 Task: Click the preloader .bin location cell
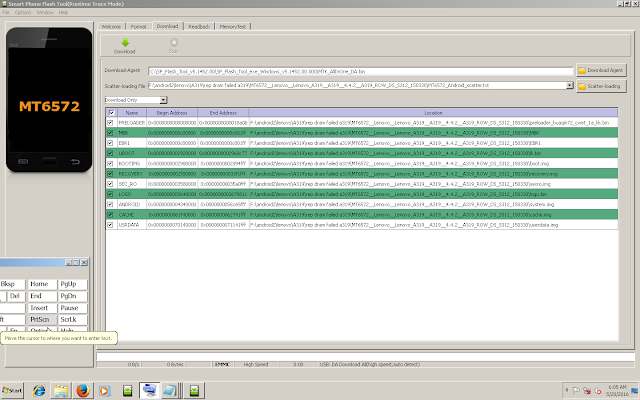[433, 122]
